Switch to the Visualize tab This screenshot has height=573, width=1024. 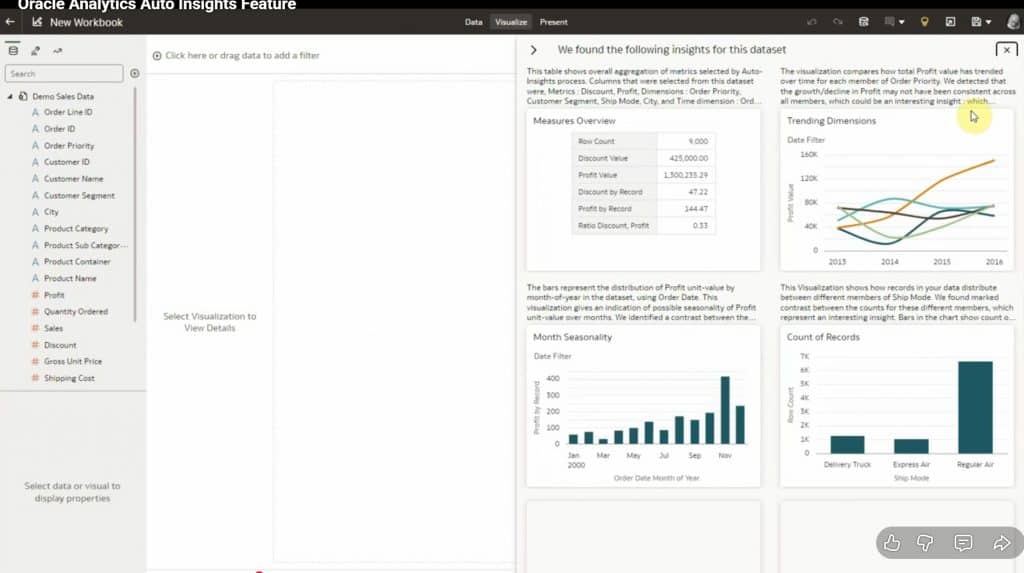point(511,22)
